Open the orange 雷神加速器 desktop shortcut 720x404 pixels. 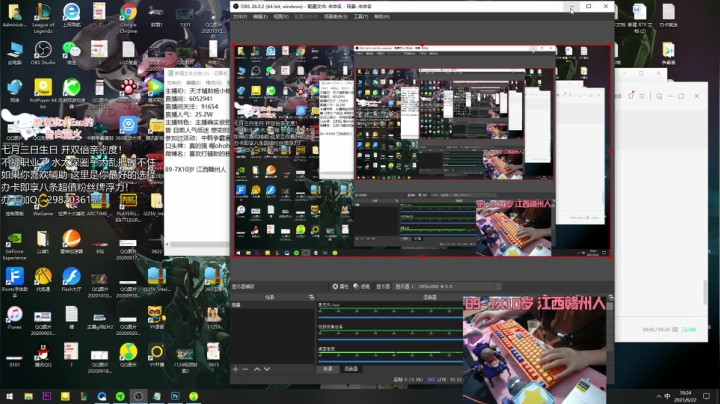pos(71,242)
